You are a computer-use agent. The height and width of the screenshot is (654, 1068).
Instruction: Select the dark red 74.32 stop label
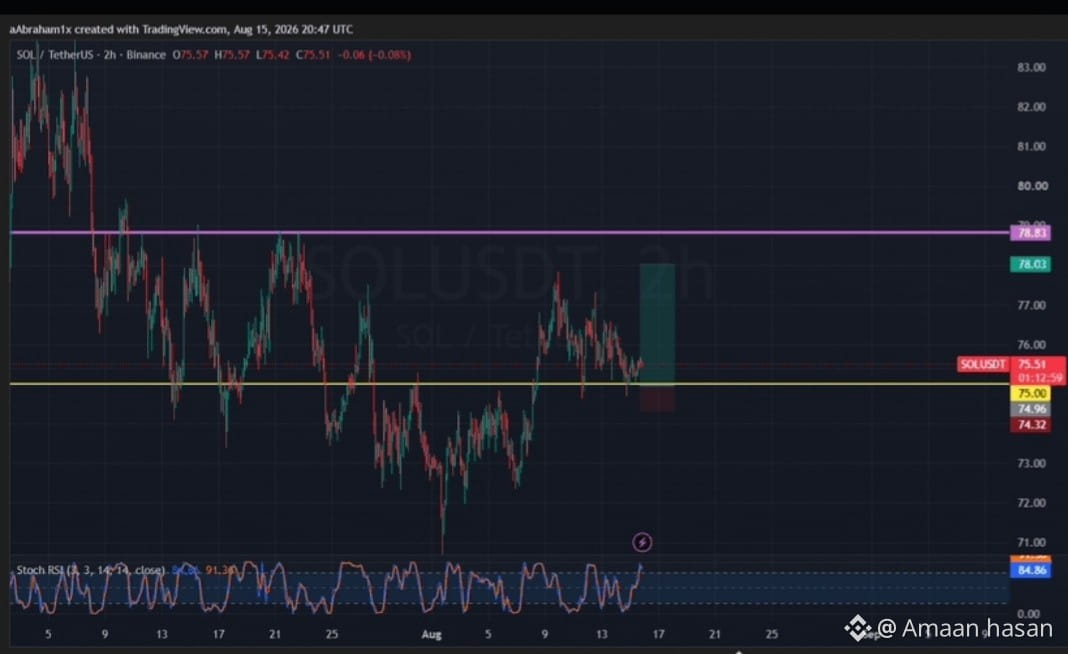pyautogui.click(x=1031, y=424)
